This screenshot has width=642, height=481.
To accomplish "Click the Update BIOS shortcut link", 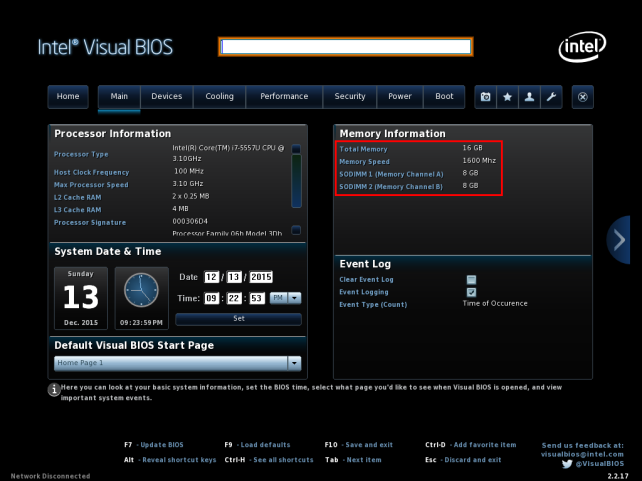I will click(x=162, y=445).
